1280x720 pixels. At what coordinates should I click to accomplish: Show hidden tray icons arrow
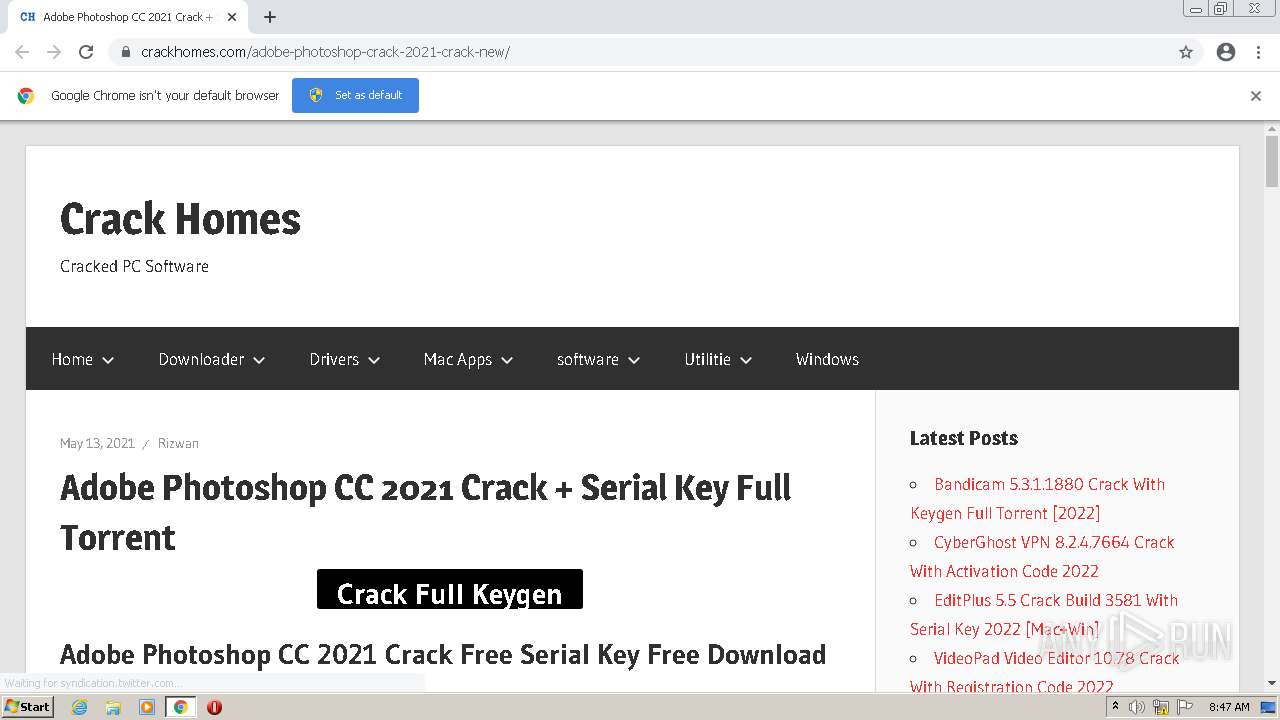point(1115,707)
